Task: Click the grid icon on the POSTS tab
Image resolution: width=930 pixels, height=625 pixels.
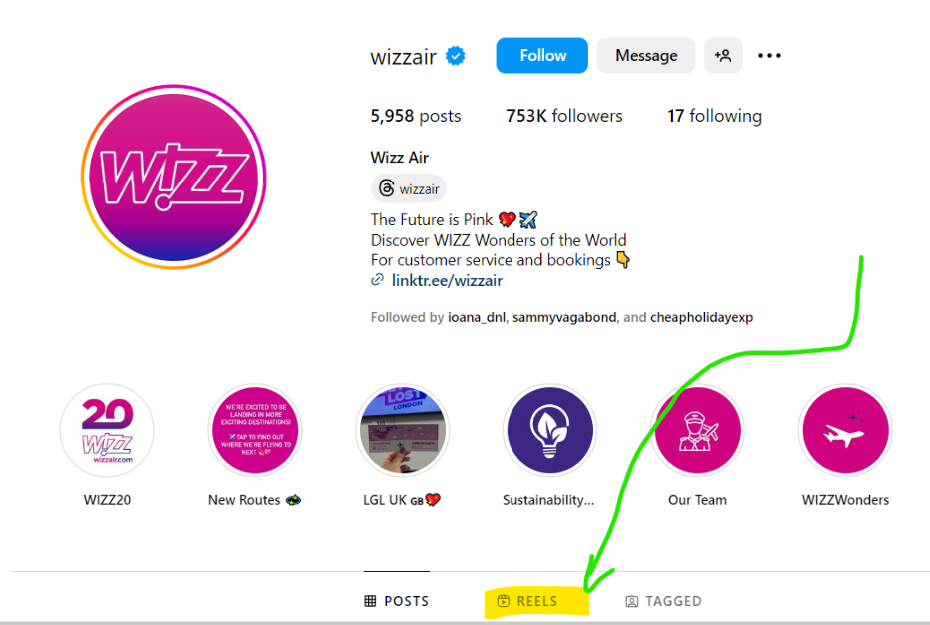Action: coord(371,600)
